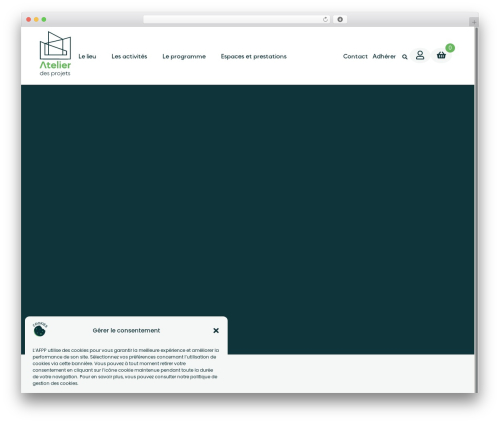Click the Gérer le consentement heading
Image resolution: width=500 pixels, height=423 pixels.
click(126, 330)
